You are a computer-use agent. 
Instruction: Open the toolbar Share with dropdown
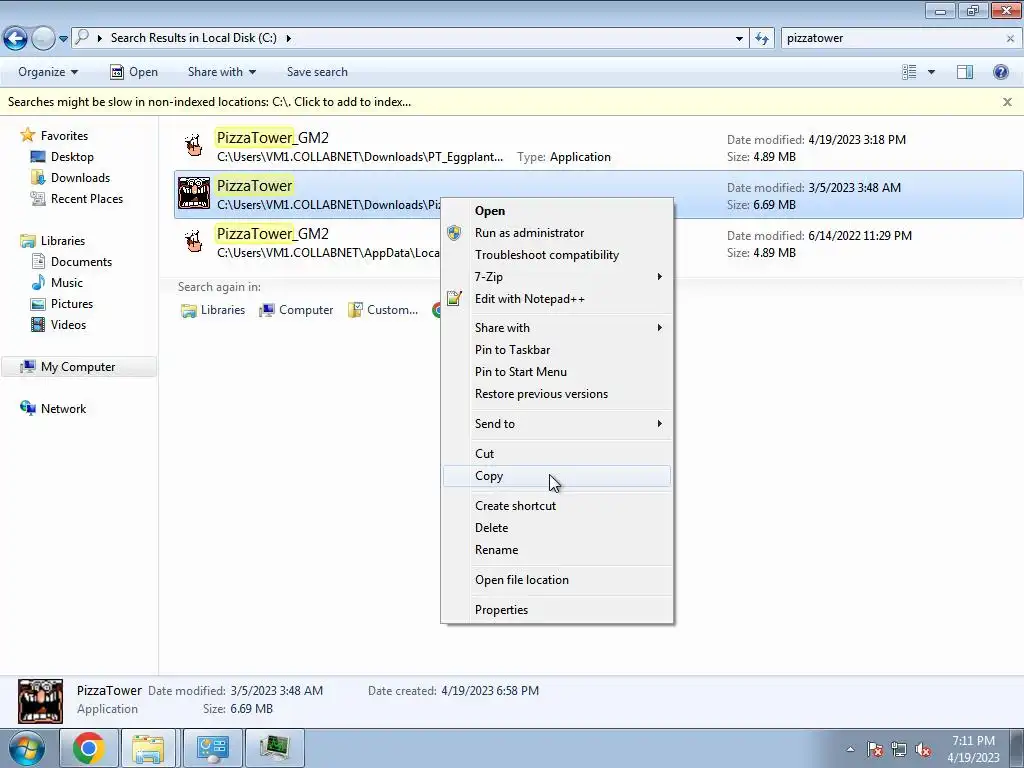[x=221, y=72]
